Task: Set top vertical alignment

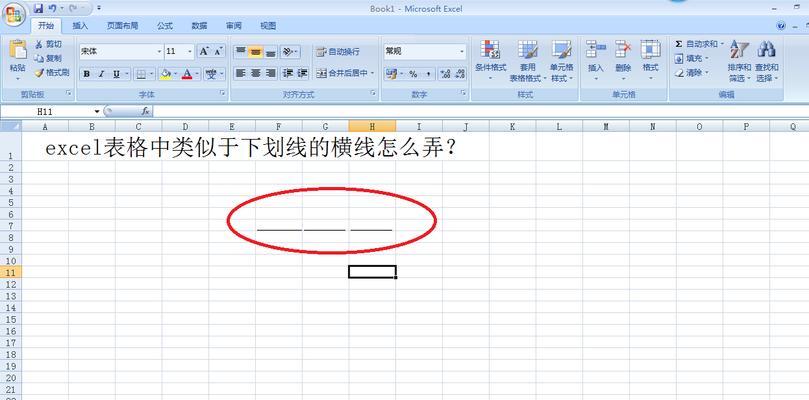Action: click(x=241, y=51)
